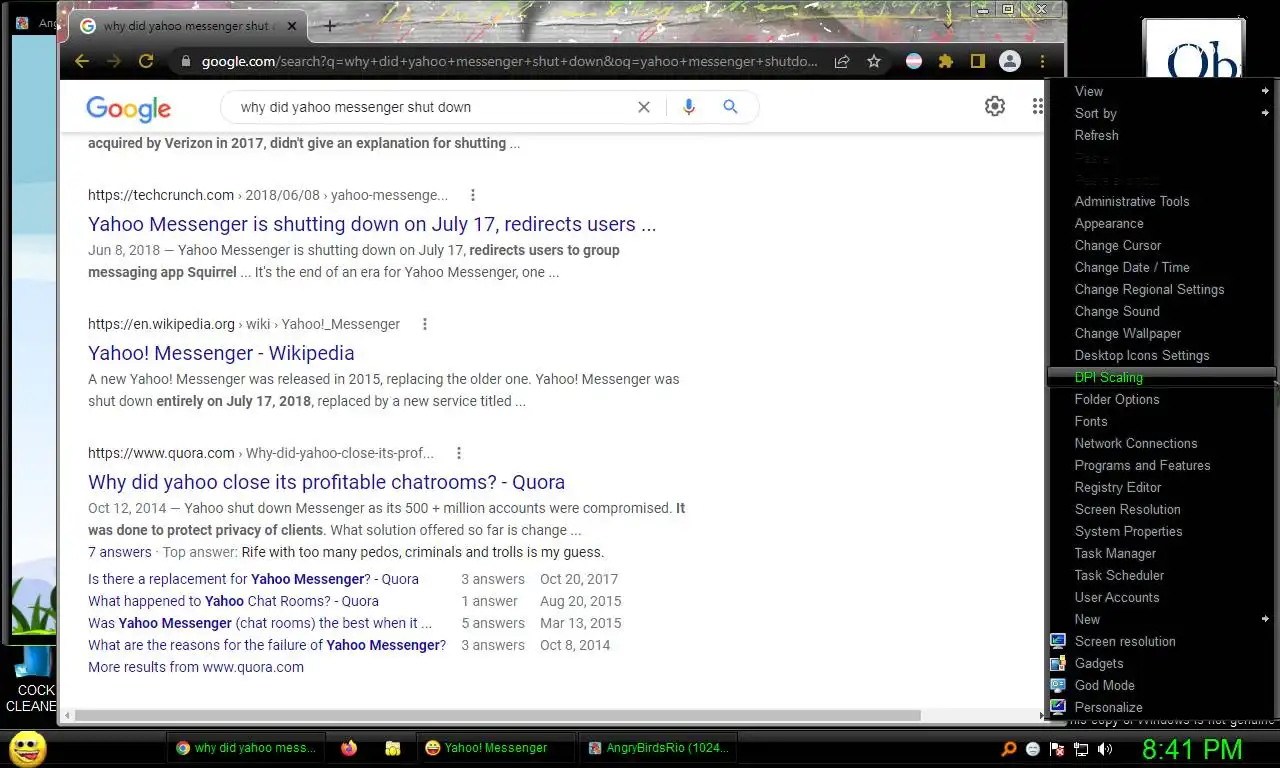Choose Refresh from the context menu
Image resolution: width=1280 pixels, height=768 pixels.
tap(1162, 135)
